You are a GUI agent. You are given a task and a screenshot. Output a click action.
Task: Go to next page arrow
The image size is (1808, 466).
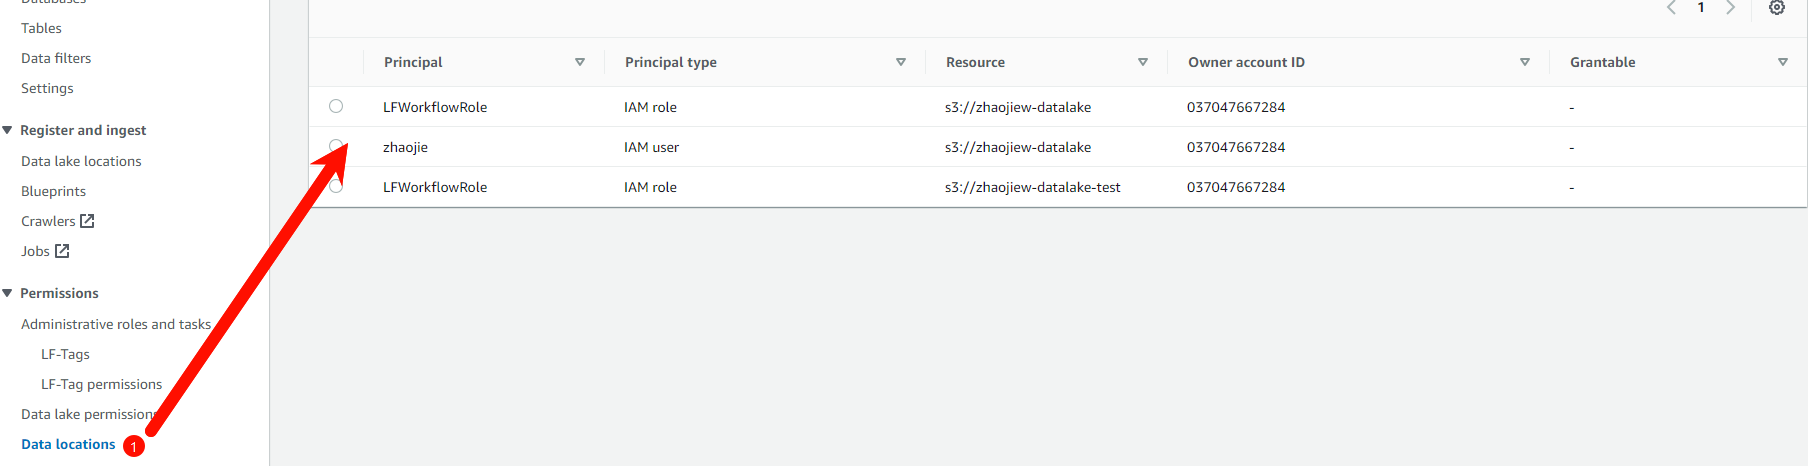(1730, 7)
